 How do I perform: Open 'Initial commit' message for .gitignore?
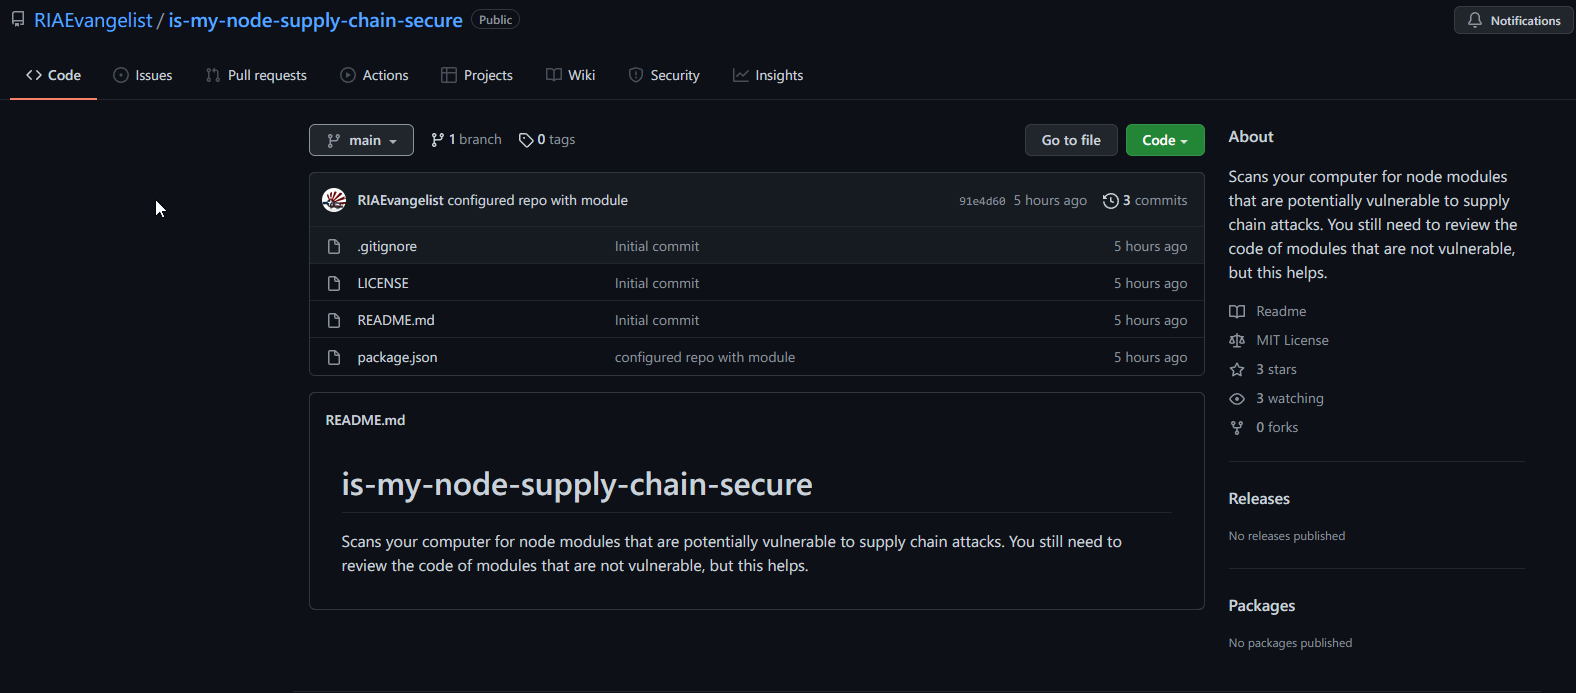(657, 246)
